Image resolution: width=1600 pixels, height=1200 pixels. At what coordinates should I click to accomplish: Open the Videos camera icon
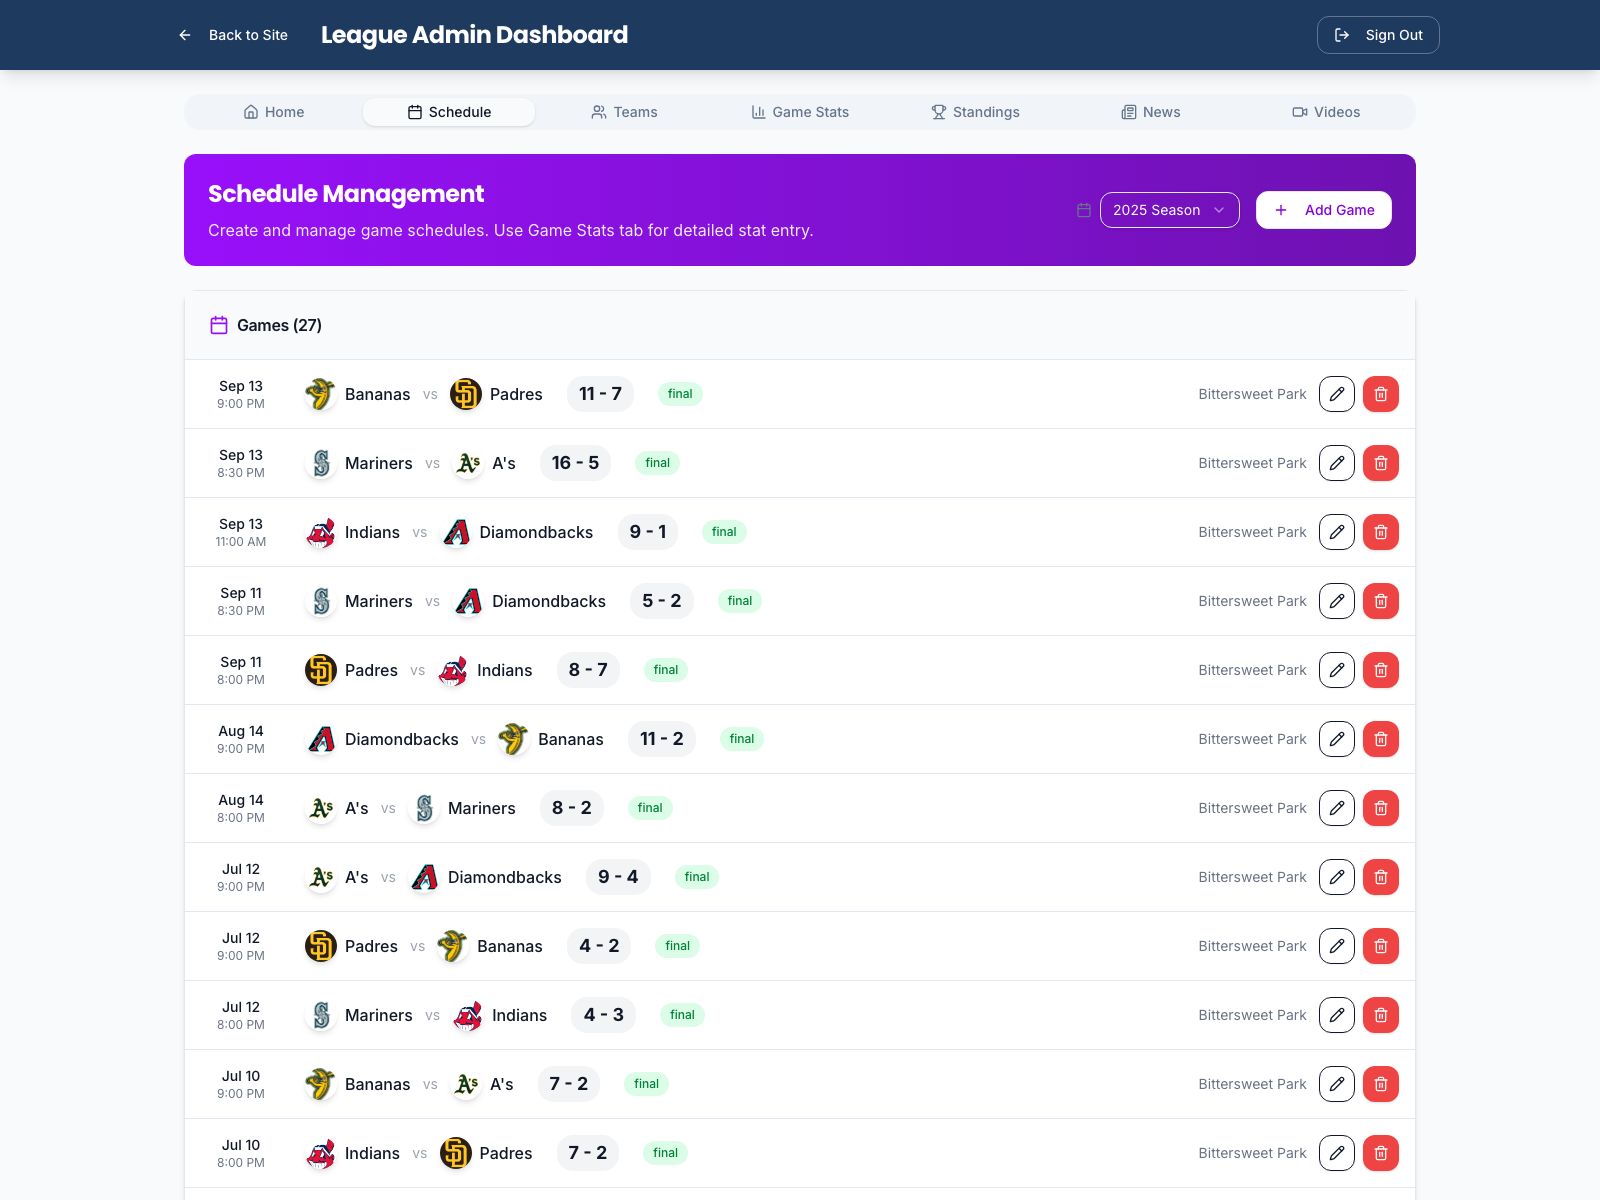tap(1299, 112)
